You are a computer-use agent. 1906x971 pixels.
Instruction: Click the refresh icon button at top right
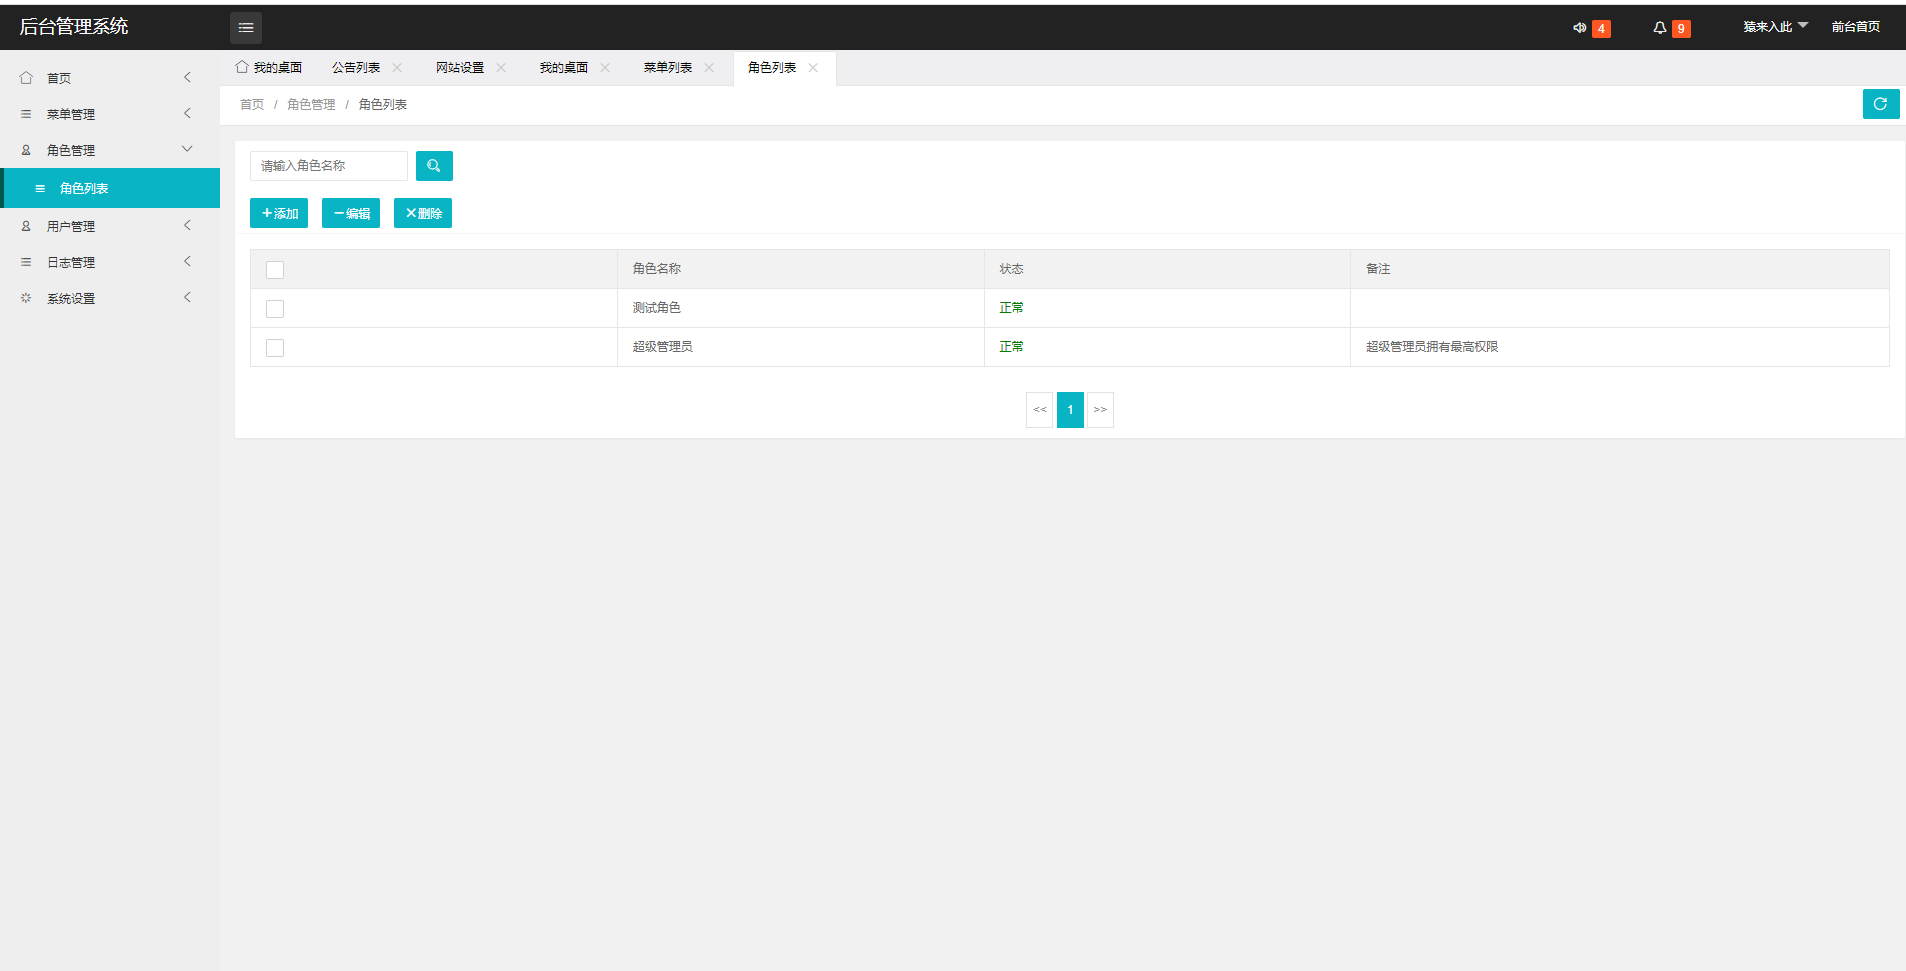(1881, 104)
